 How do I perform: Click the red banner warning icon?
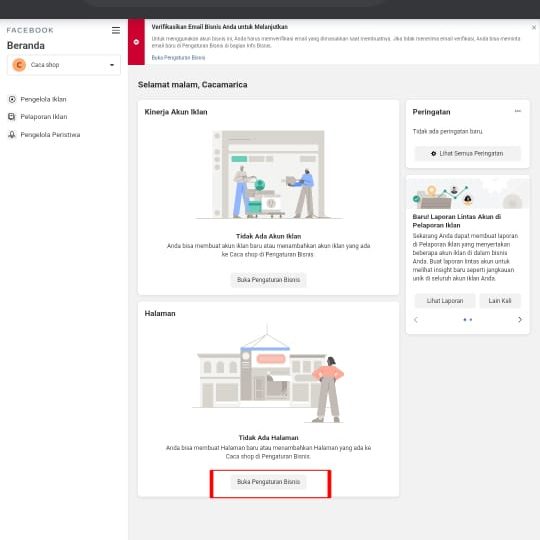coord(136,42)
